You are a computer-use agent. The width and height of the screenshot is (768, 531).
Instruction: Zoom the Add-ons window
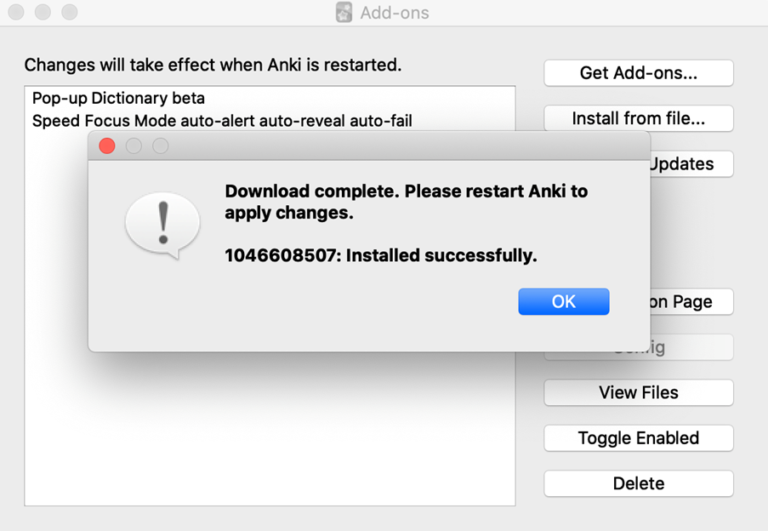70,12
